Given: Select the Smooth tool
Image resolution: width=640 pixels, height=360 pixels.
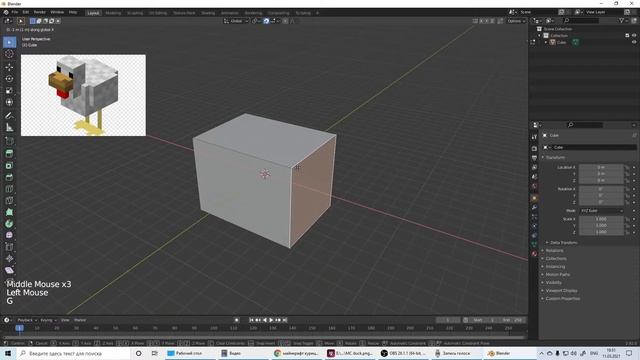Looking at the screenshot, I should coord(9,236).
